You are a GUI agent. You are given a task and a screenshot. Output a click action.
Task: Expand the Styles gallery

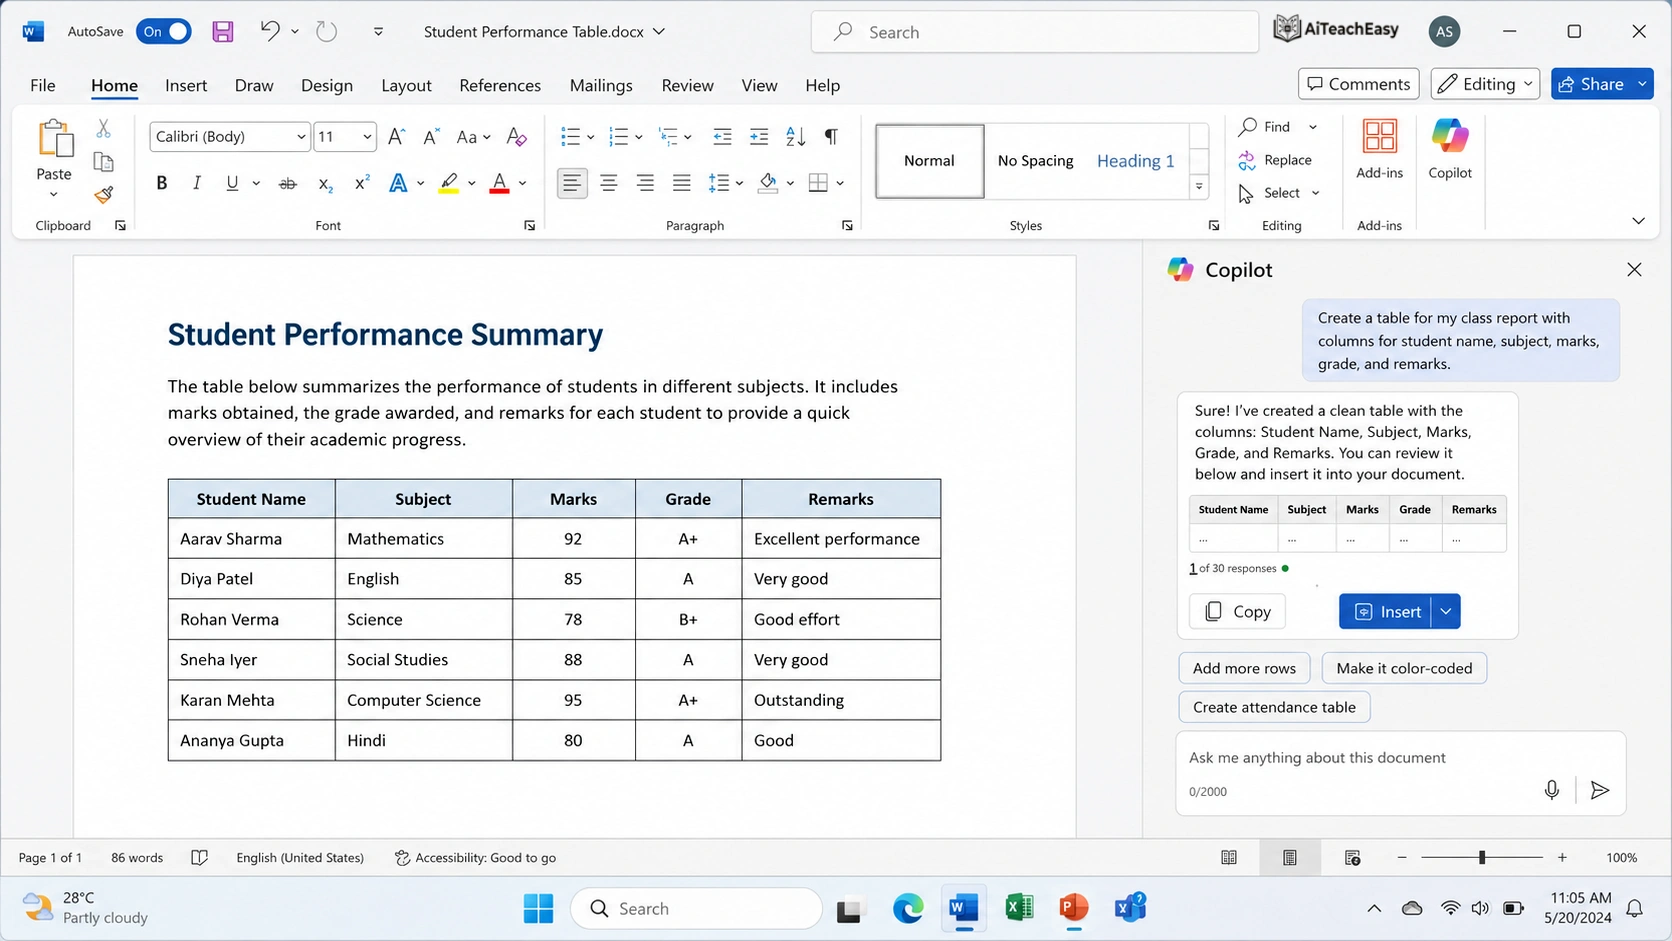(1198, 187)
